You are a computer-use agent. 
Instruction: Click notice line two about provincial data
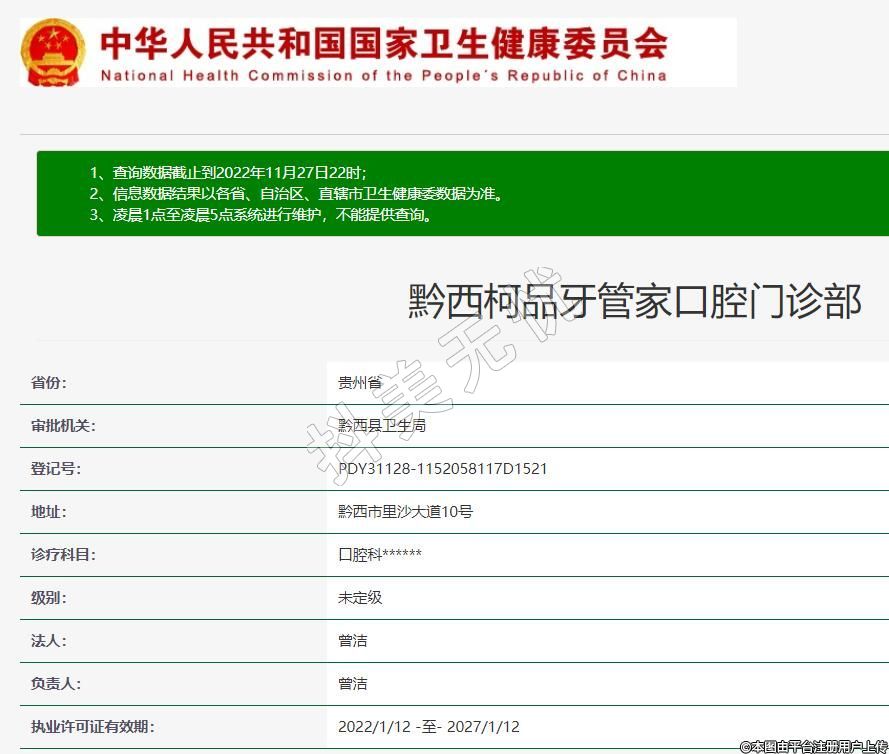pos(296,193)
